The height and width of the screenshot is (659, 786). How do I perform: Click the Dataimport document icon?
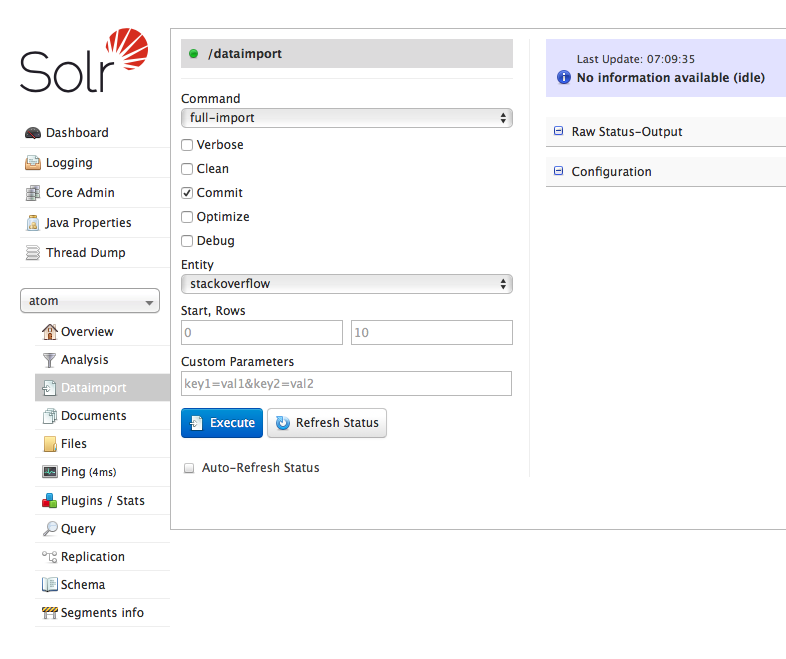pyautogui.click(x=50, y=388)
